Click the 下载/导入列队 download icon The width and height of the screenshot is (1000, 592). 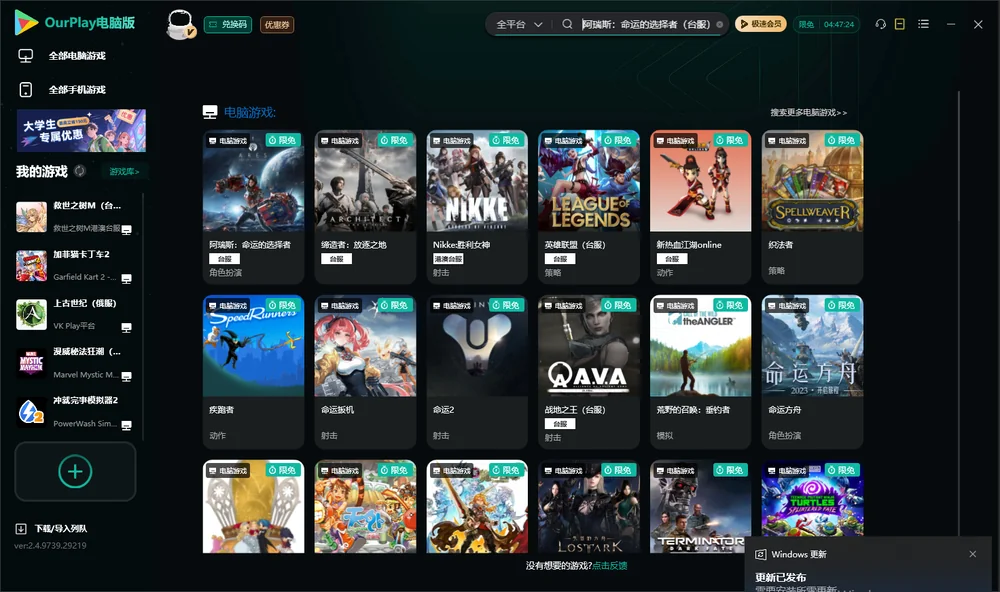point(21,528)
